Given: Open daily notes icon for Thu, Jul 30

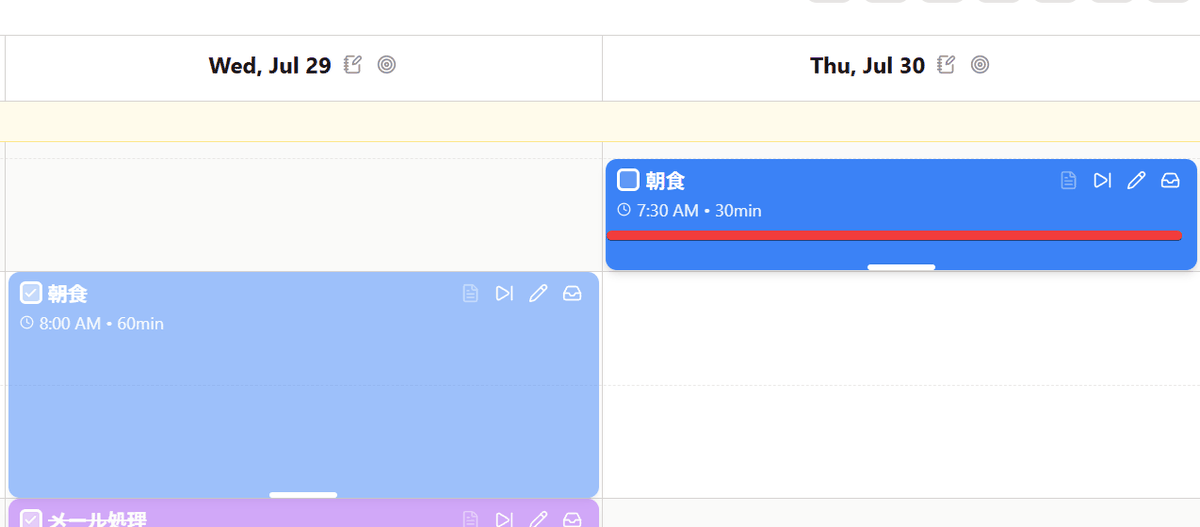Looking at the screenshot, I should [946, 65].
